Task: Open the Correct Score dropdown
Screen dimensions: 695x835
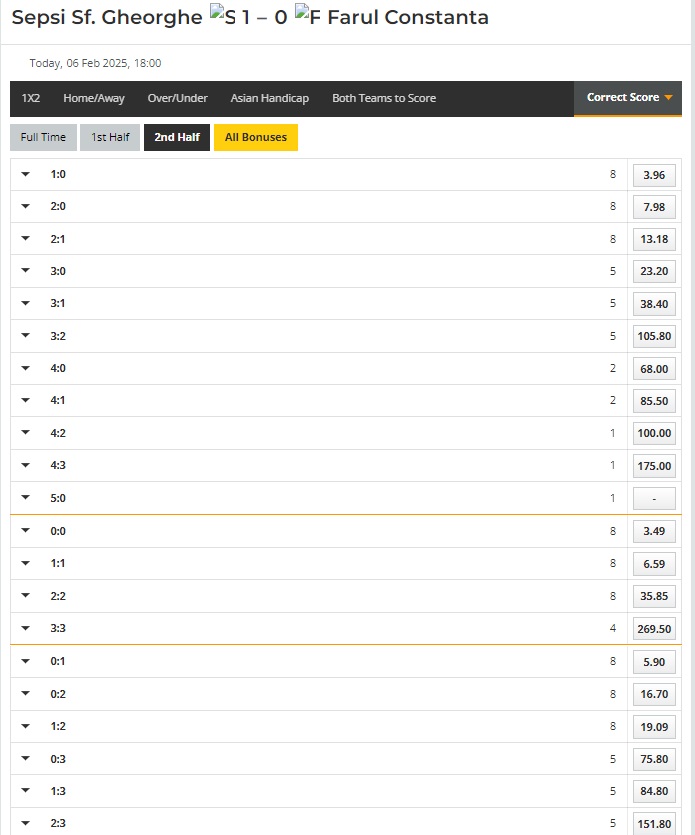Action: coord(628,98)
